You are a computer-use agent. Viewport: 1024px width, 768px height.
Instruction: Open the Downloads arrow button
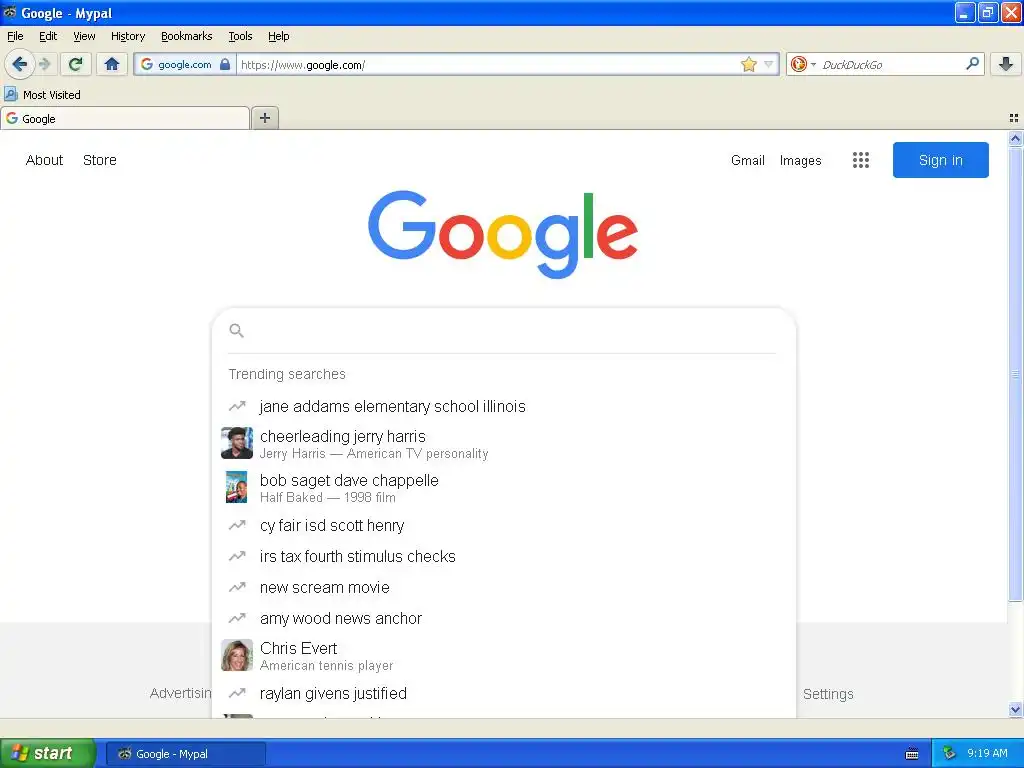1006,63
